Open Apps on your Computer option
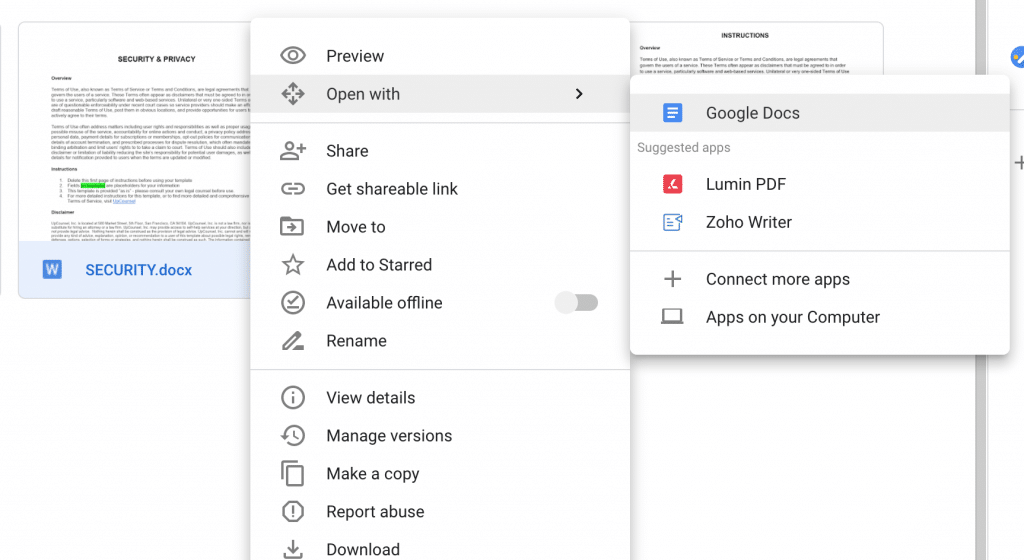The height and width of the screenshot is (560, 1024). click(792, 317)
